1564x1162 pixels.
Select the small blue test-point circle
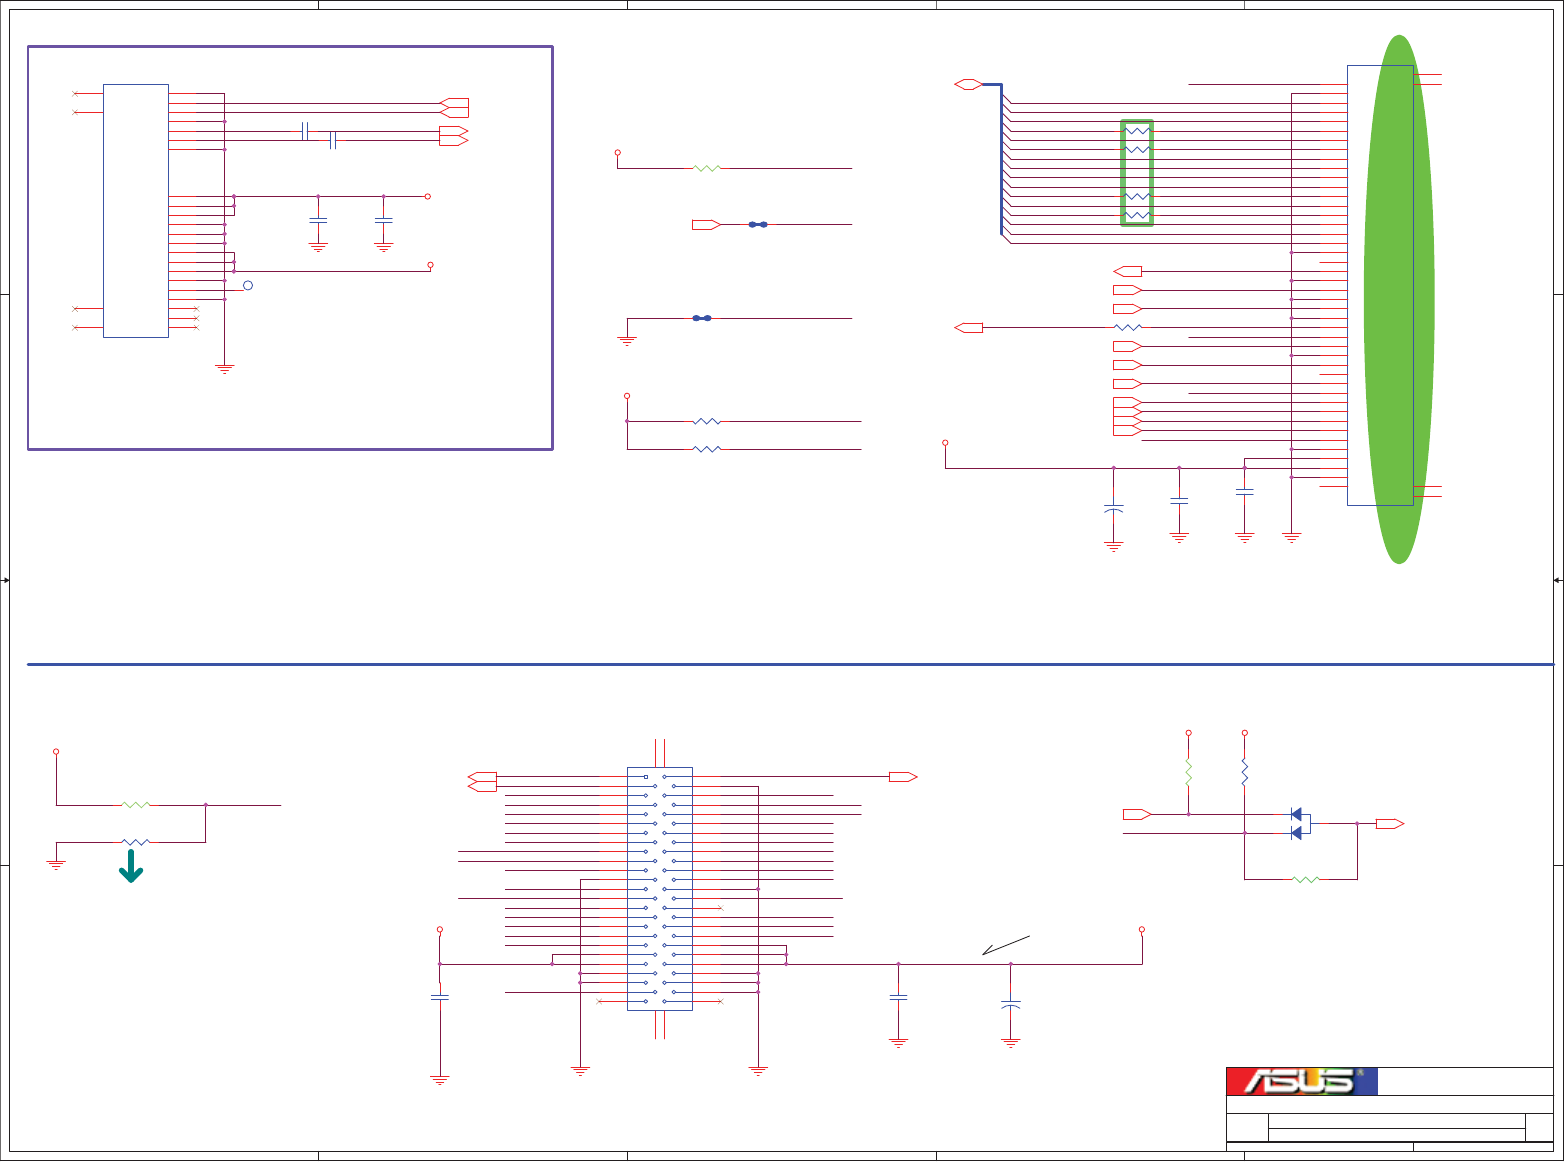point(248,285)
